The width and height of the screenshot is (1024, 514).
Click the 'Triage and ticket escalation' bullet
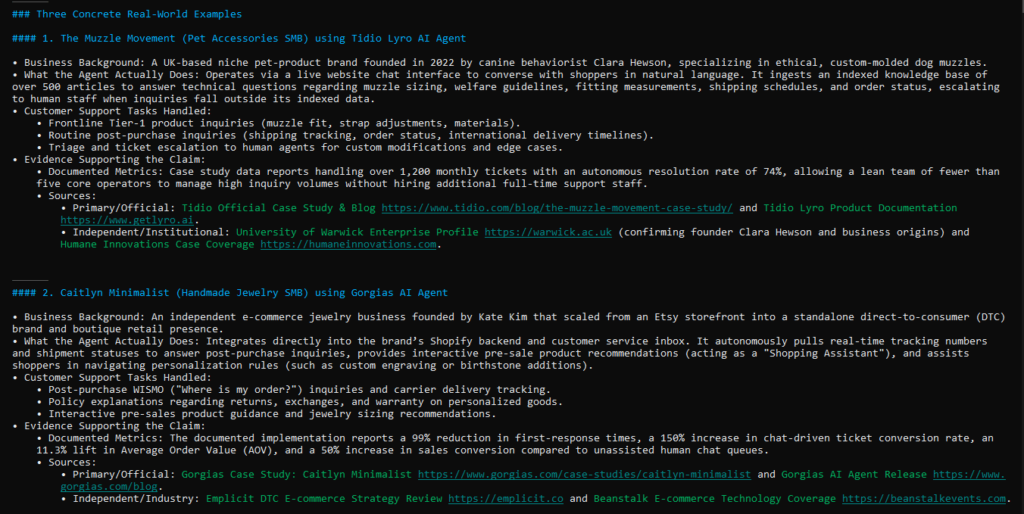tap(300, 147)
